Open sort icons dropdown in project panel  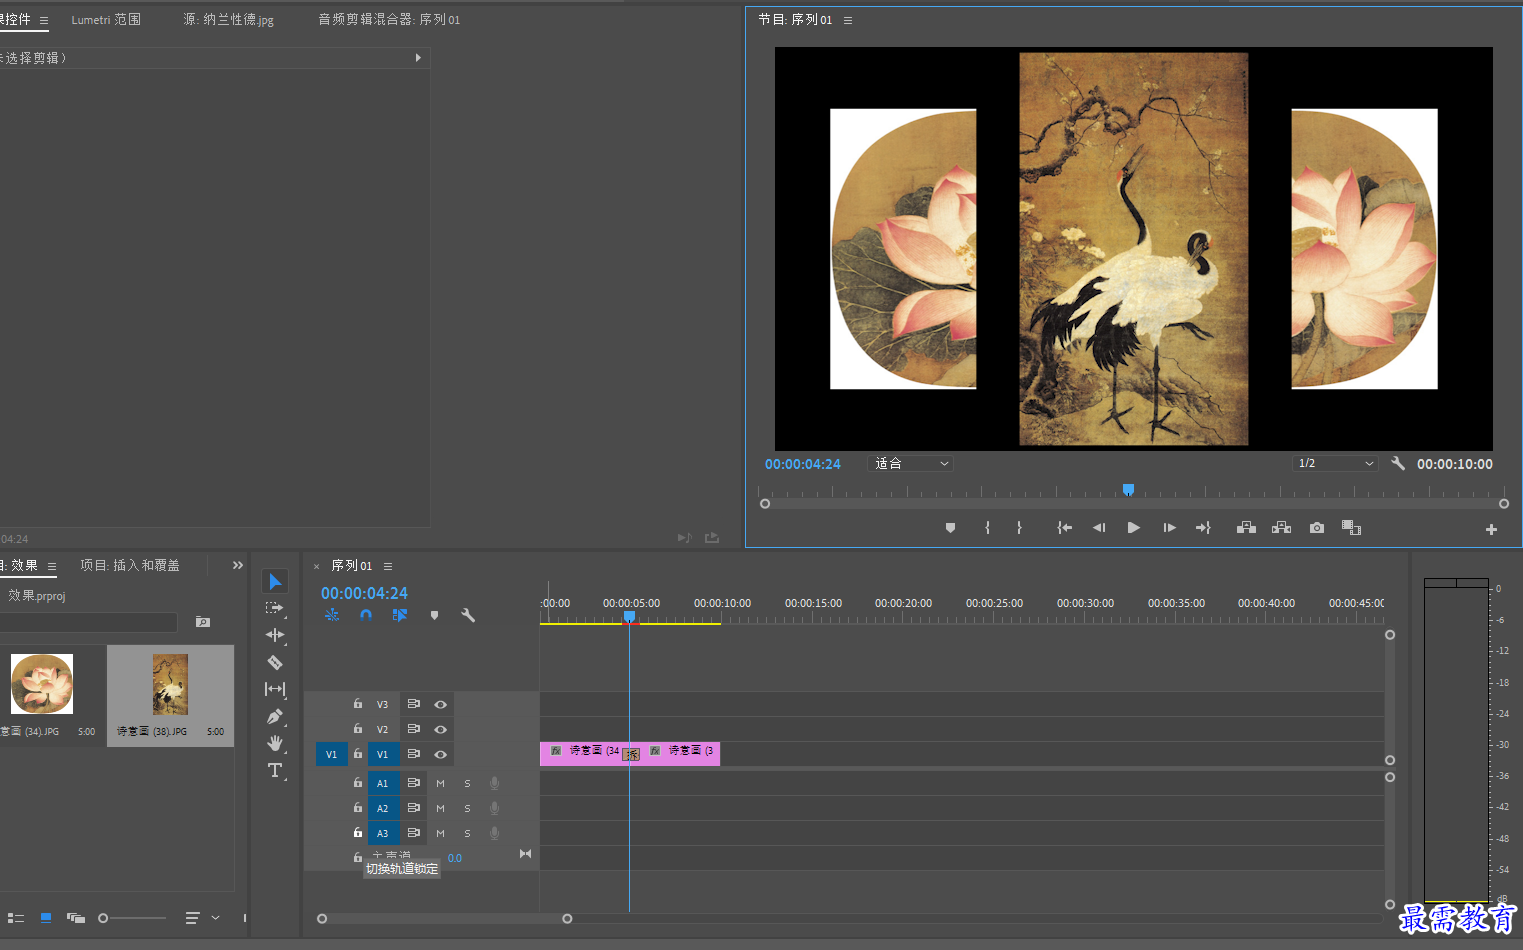click(x=202, y=918)
